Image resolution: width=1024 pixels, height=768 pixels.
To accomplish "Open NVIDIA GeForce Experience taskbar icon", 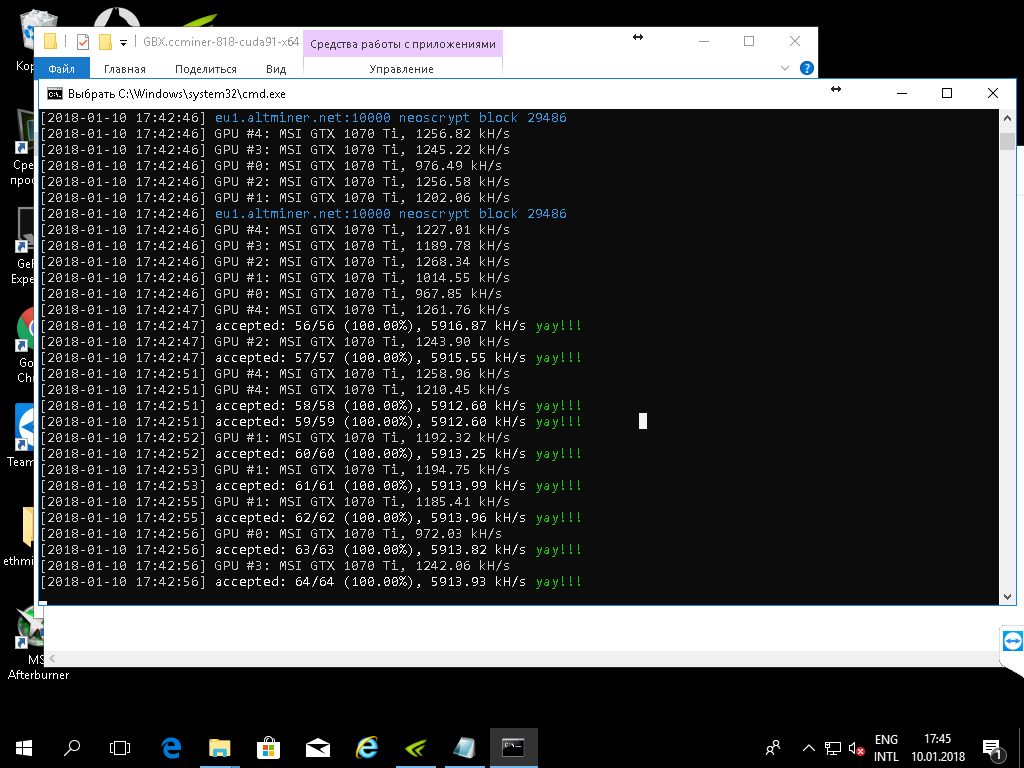I will (415, 748).
